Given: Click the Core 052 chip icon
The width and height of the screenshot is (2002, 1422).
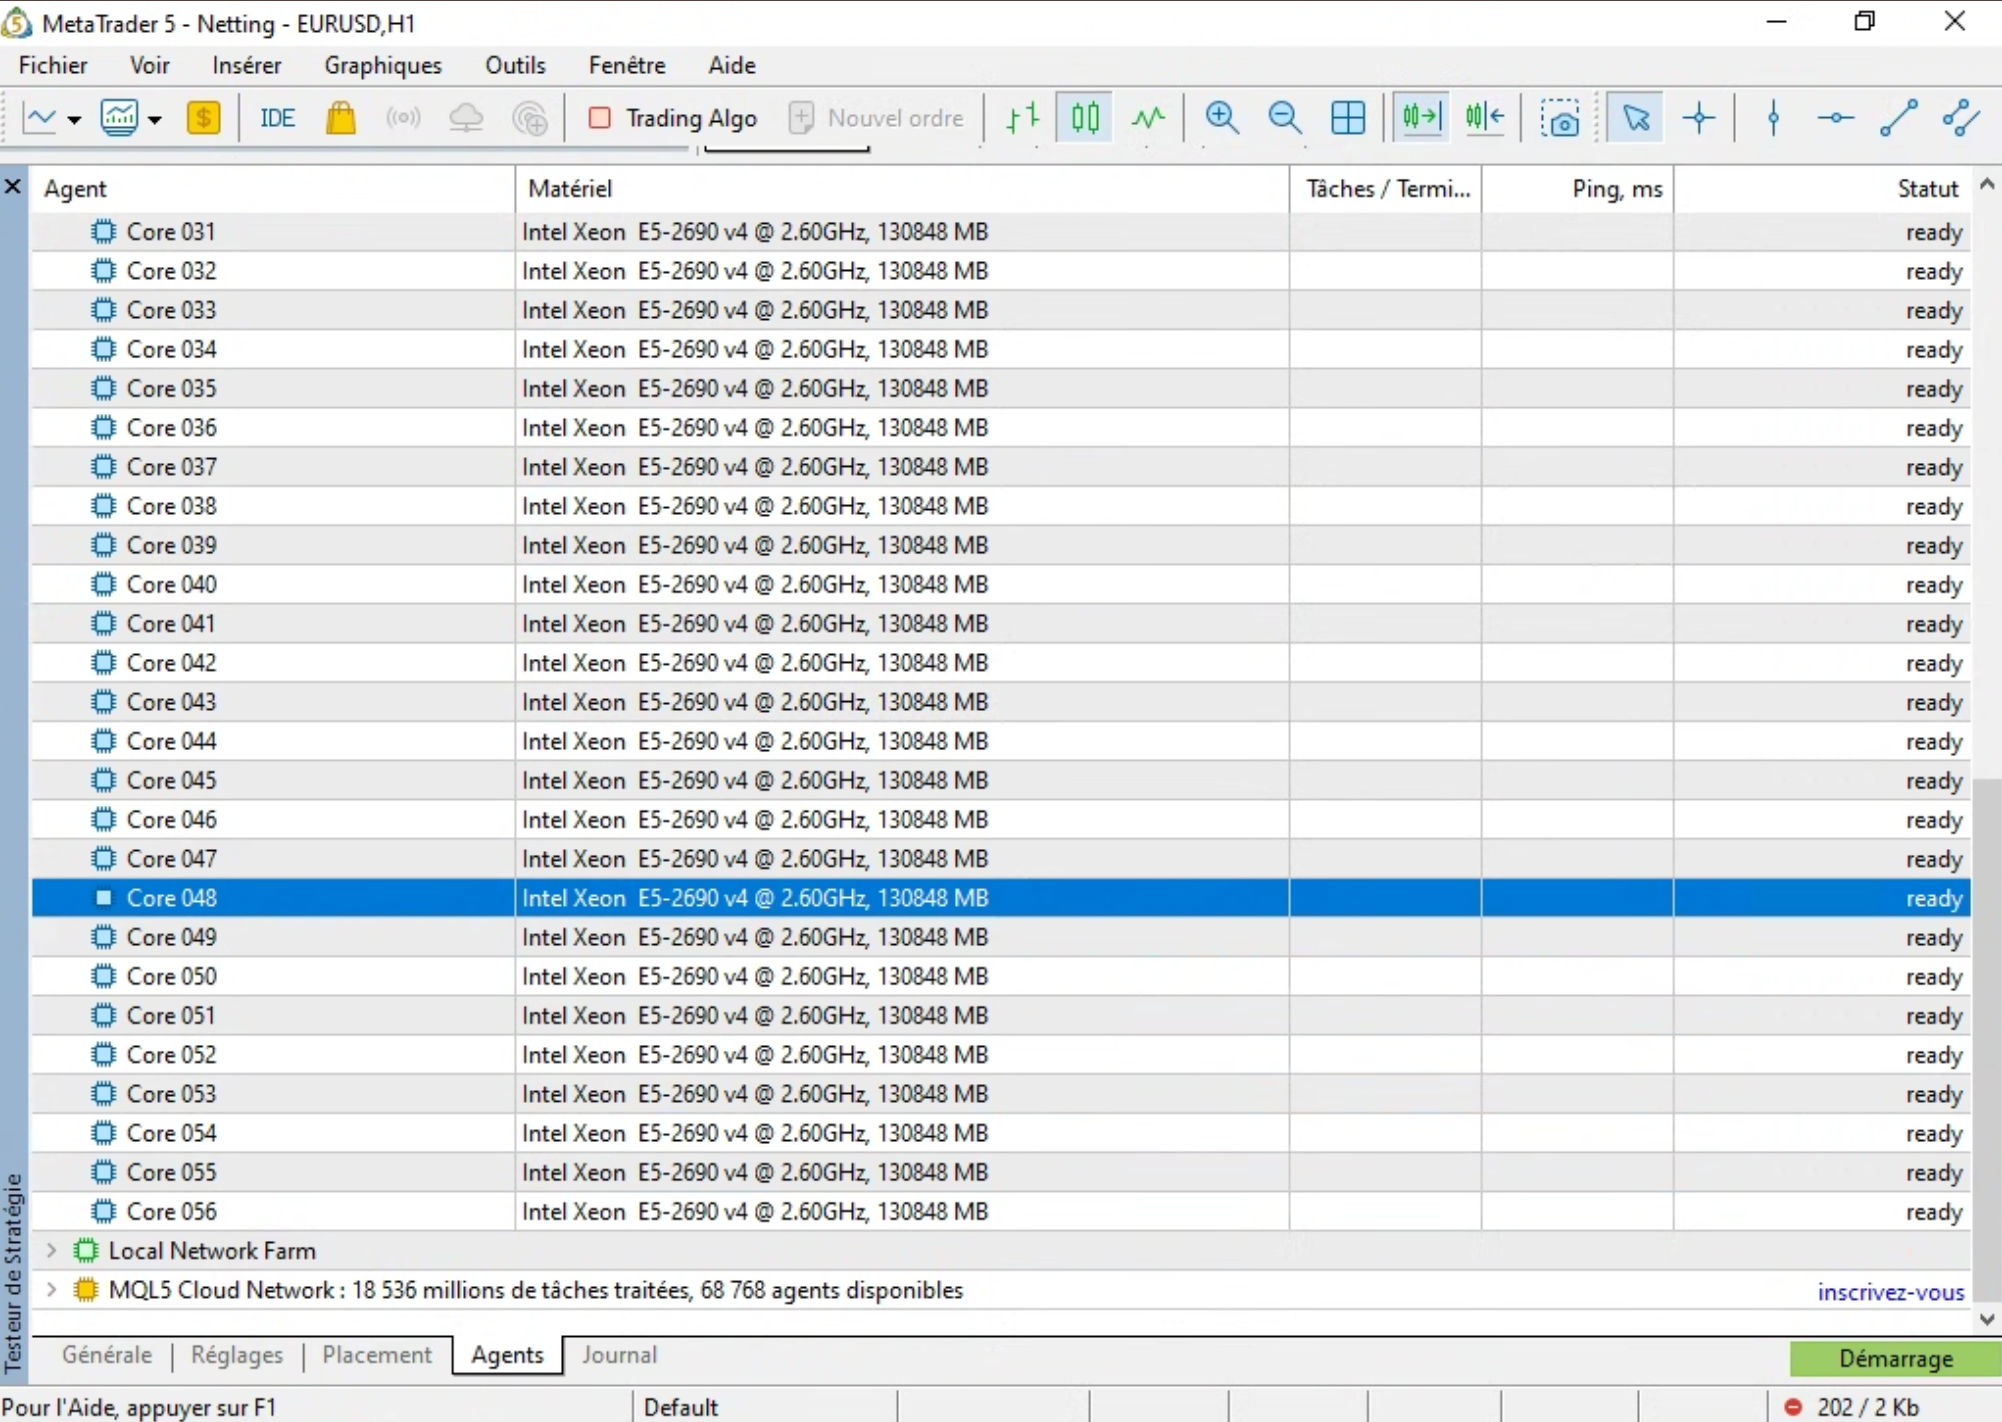Looking at the screenshot, I should [103, 1054].
